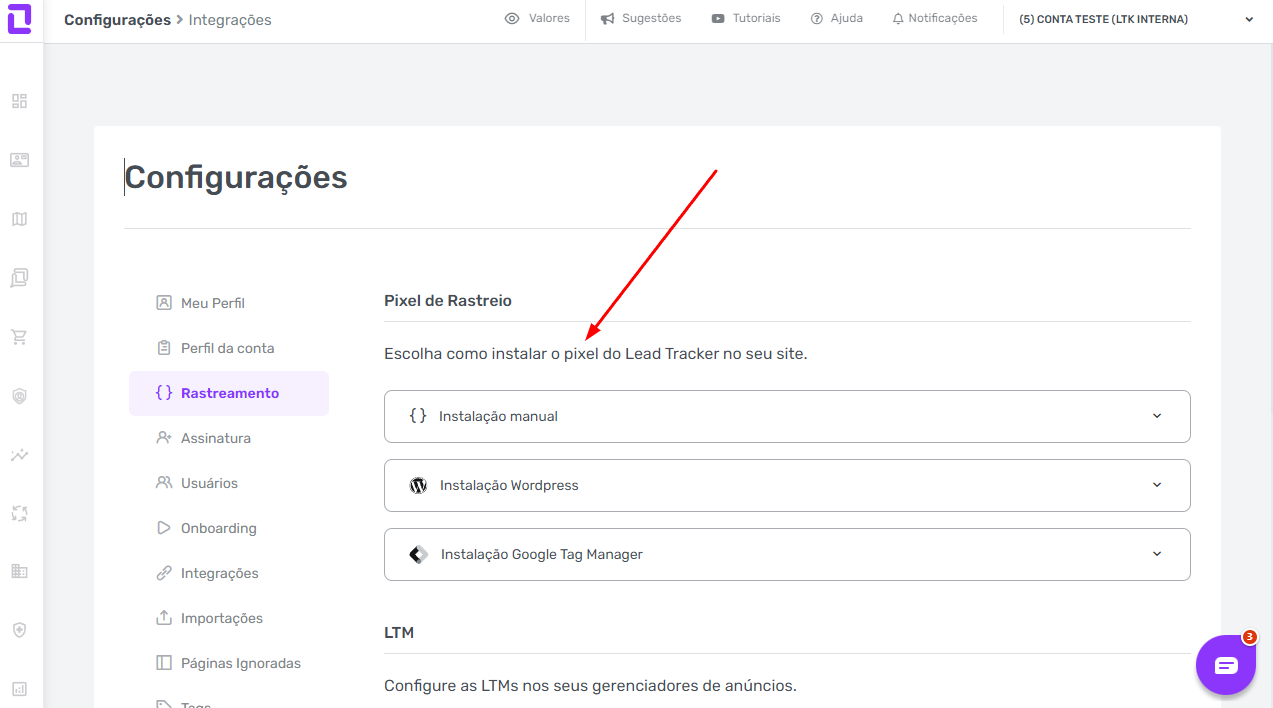Image resolution: width=1273 pixels, height=708 pixels.
Task: Open the Ajuda help link
Action: point(837,18)
